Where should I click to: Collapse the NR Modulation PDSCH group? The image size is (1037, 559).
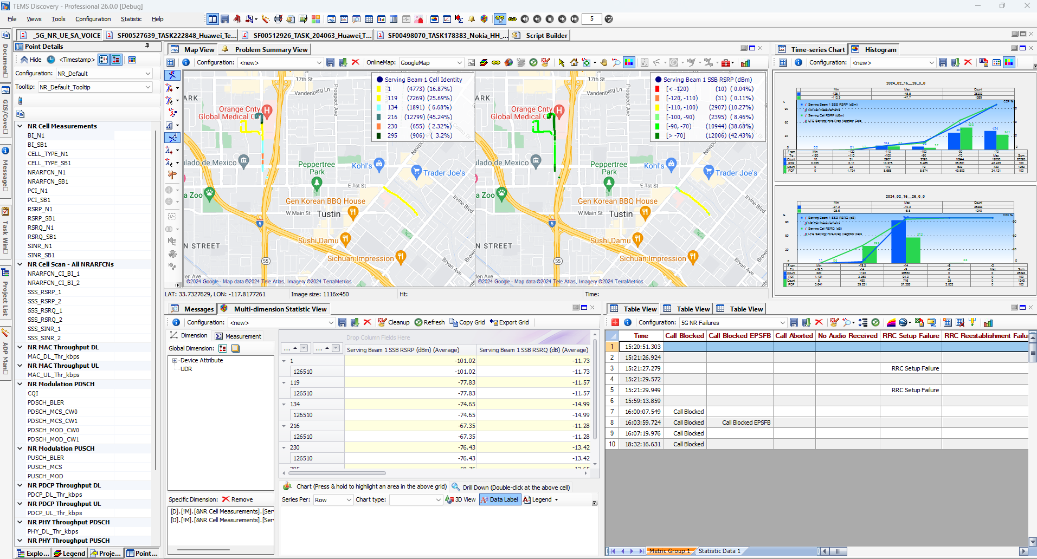point(20,384)
